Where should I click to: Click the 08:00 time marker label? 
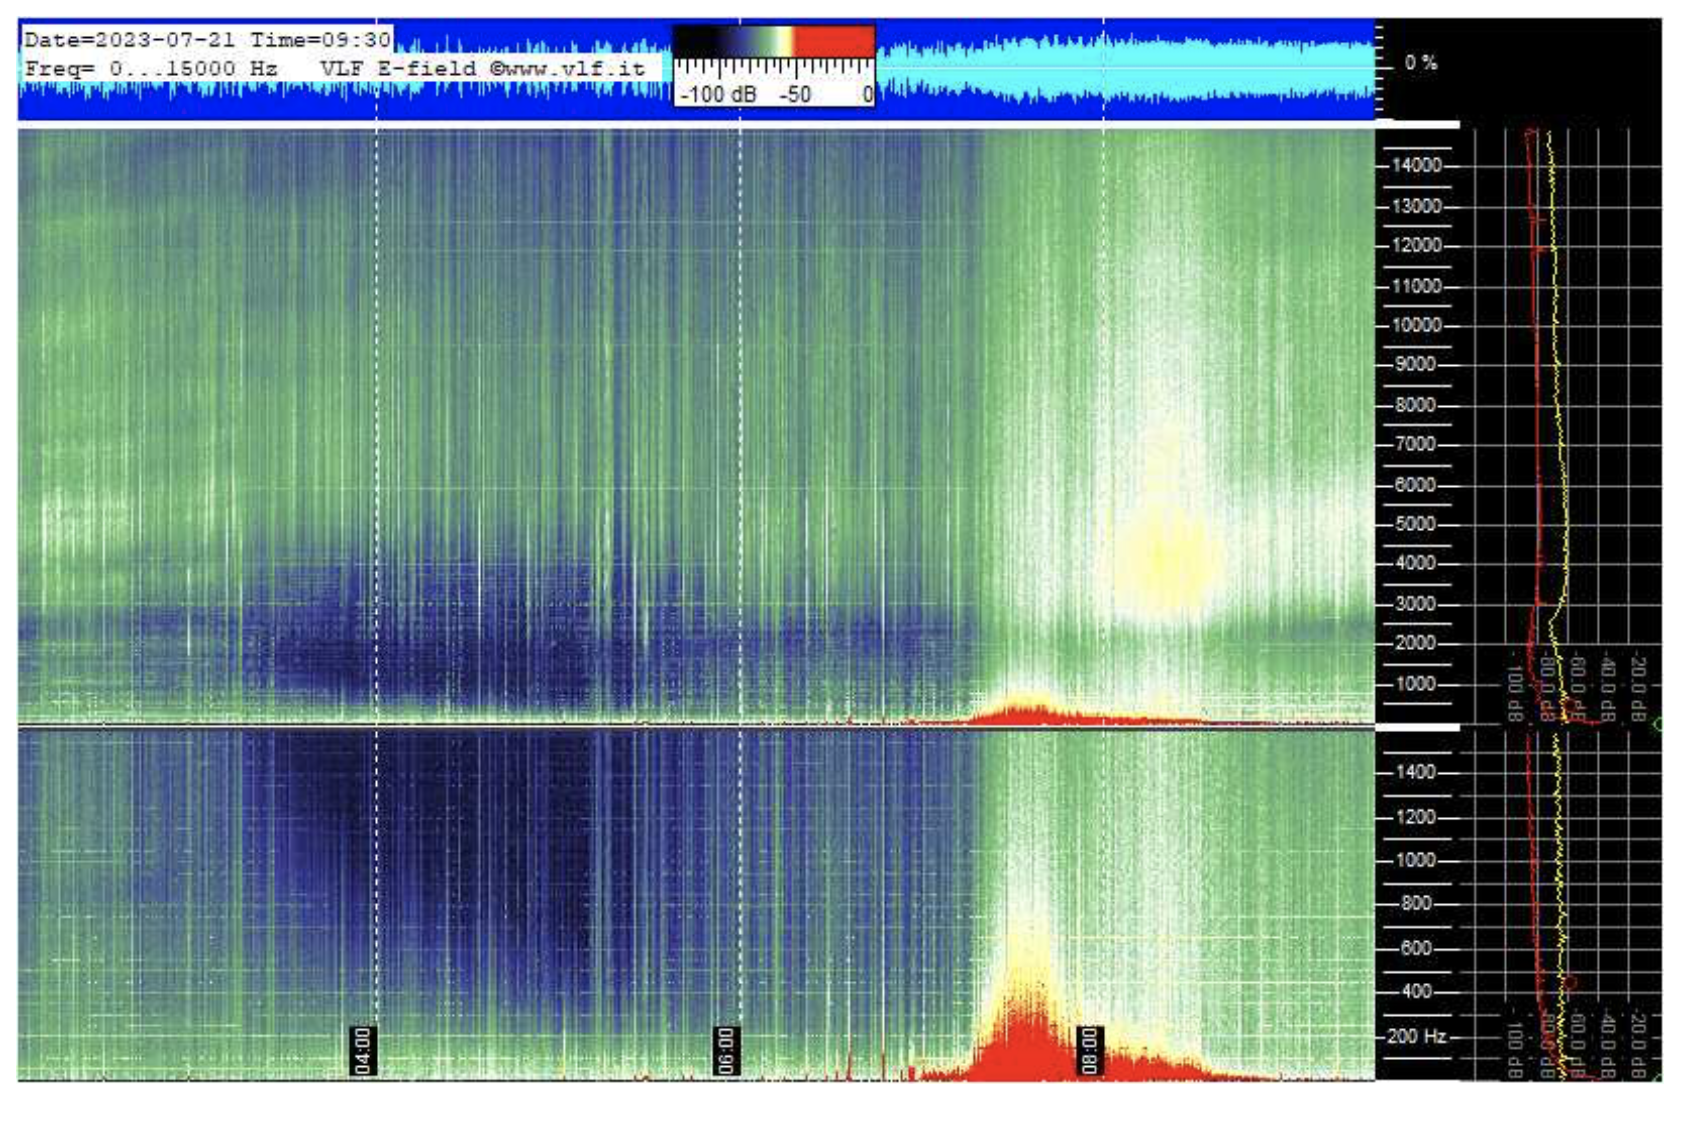[1089, 1050]
